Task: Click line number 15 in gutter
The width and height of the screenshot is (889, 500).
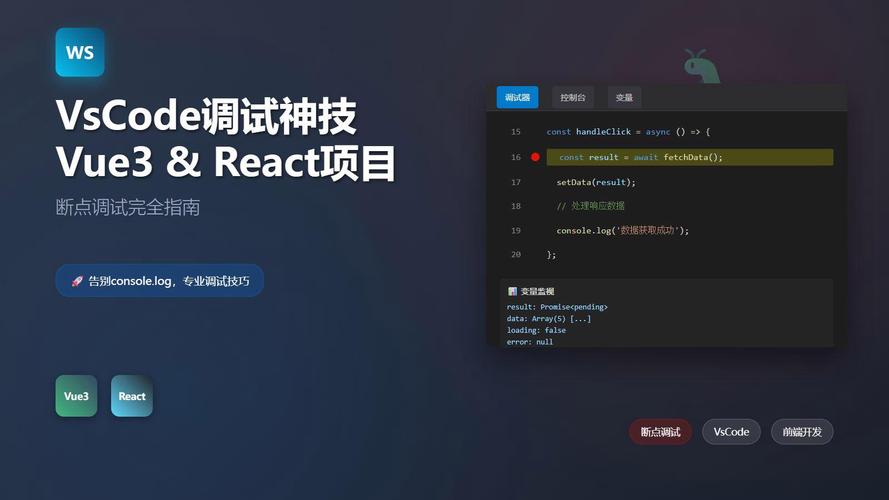Action: tap(515, 132)
